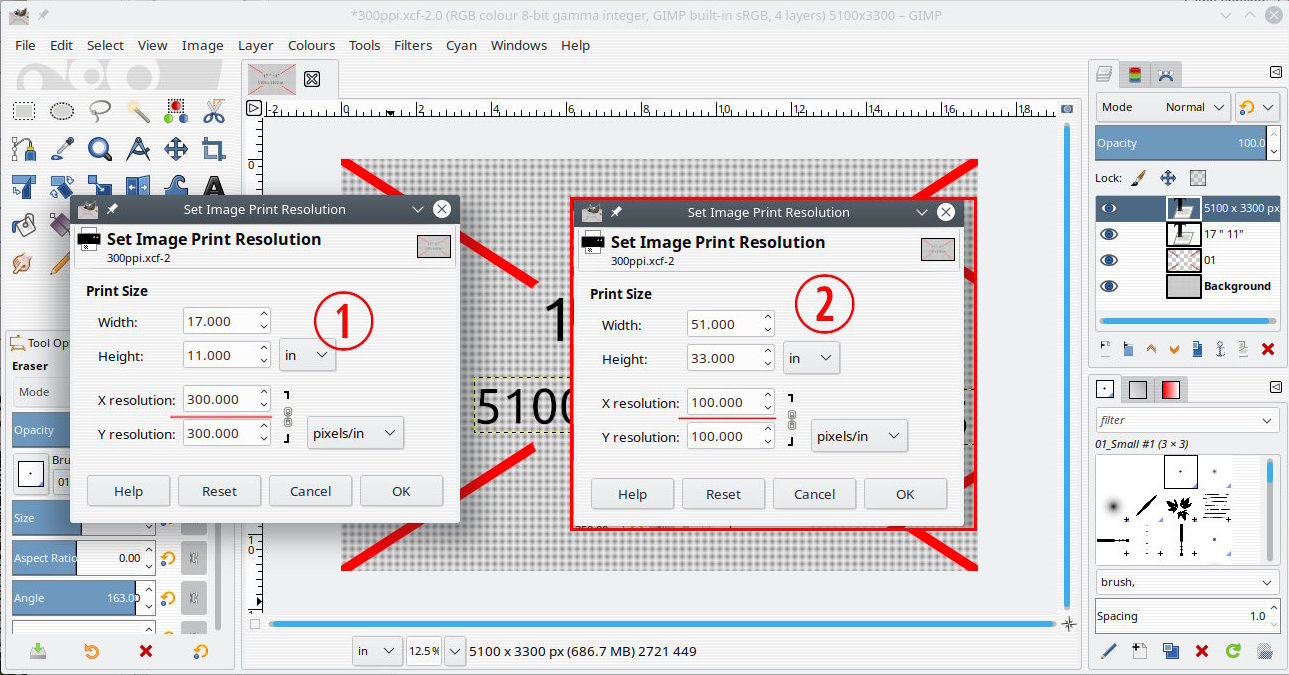Viewport: 1289px width, 675px height.
Task: Open the Colours menu
Action: (x=311, y=45)
